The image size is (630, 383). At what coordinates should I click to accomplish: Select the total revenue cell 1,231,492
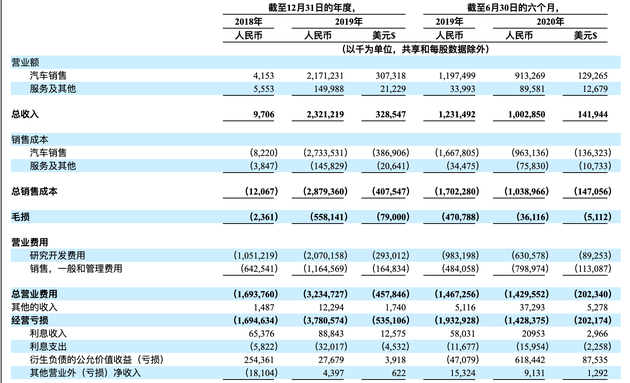tap(457, 115)
